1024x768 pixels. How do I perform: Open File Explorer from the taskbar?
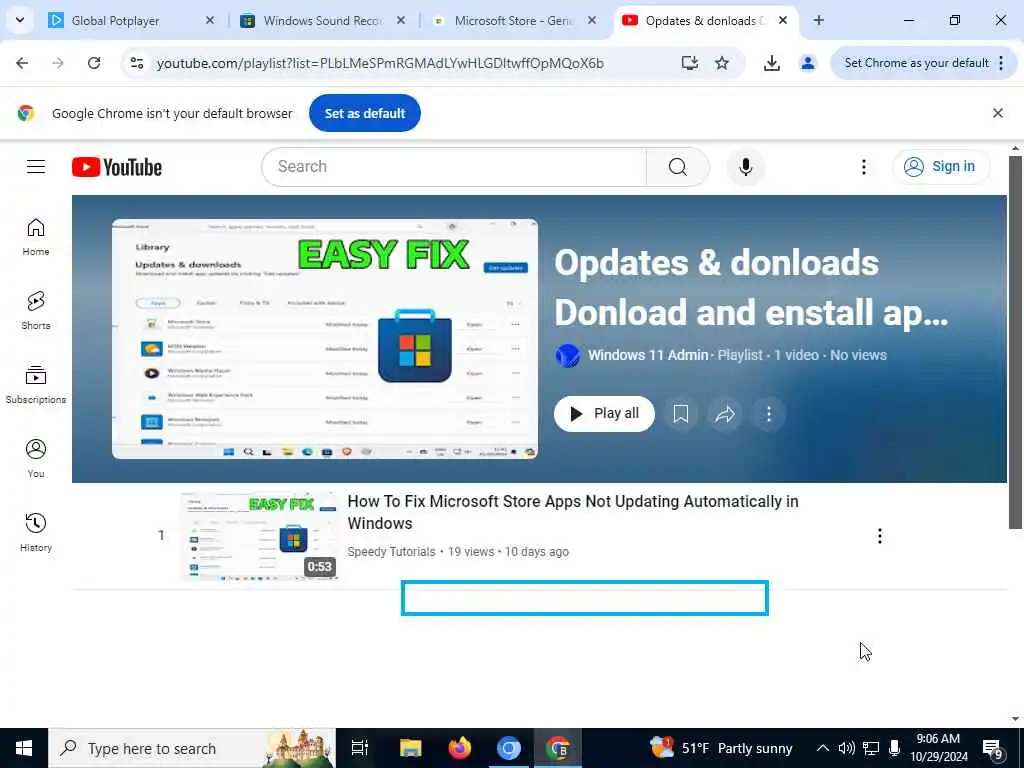coord(411,748)
